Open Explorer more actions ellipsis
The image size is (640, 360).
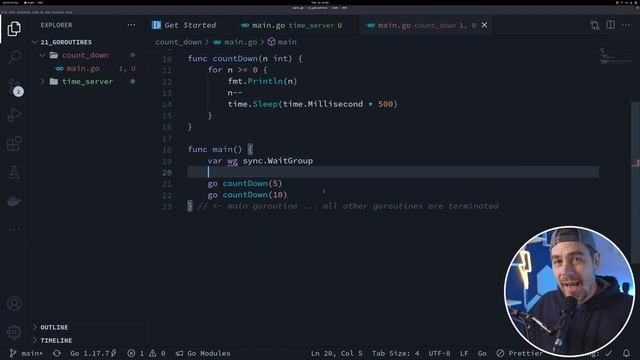pos(131,25)
